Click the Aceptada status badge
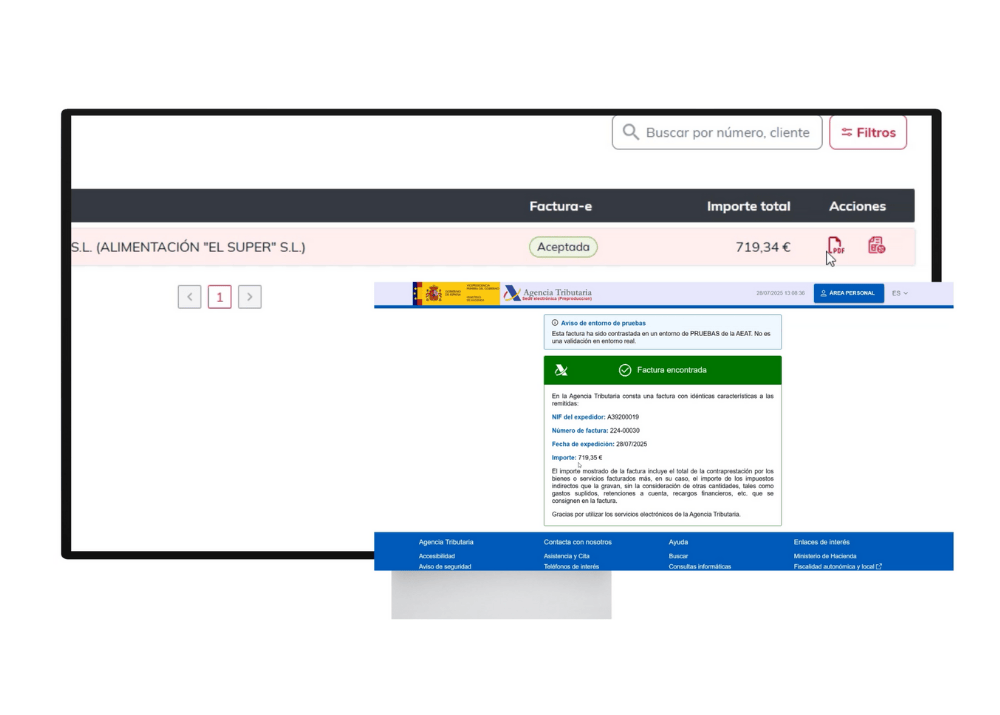 [563, 247]
